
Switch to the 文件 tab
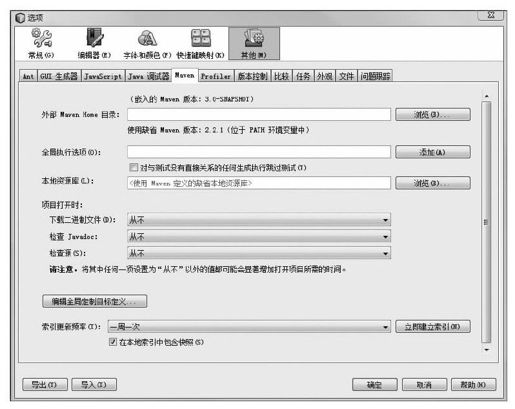click(x=347, y=76)
